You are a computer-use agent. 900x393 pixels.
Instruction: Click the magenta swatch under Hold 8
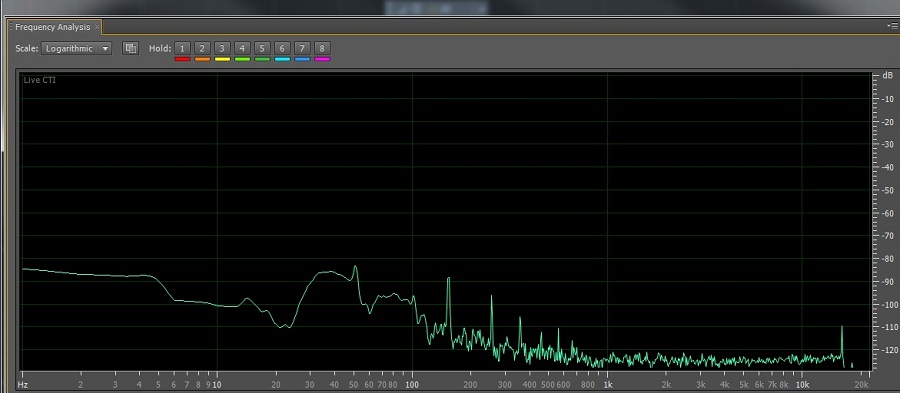click(323, 59)
